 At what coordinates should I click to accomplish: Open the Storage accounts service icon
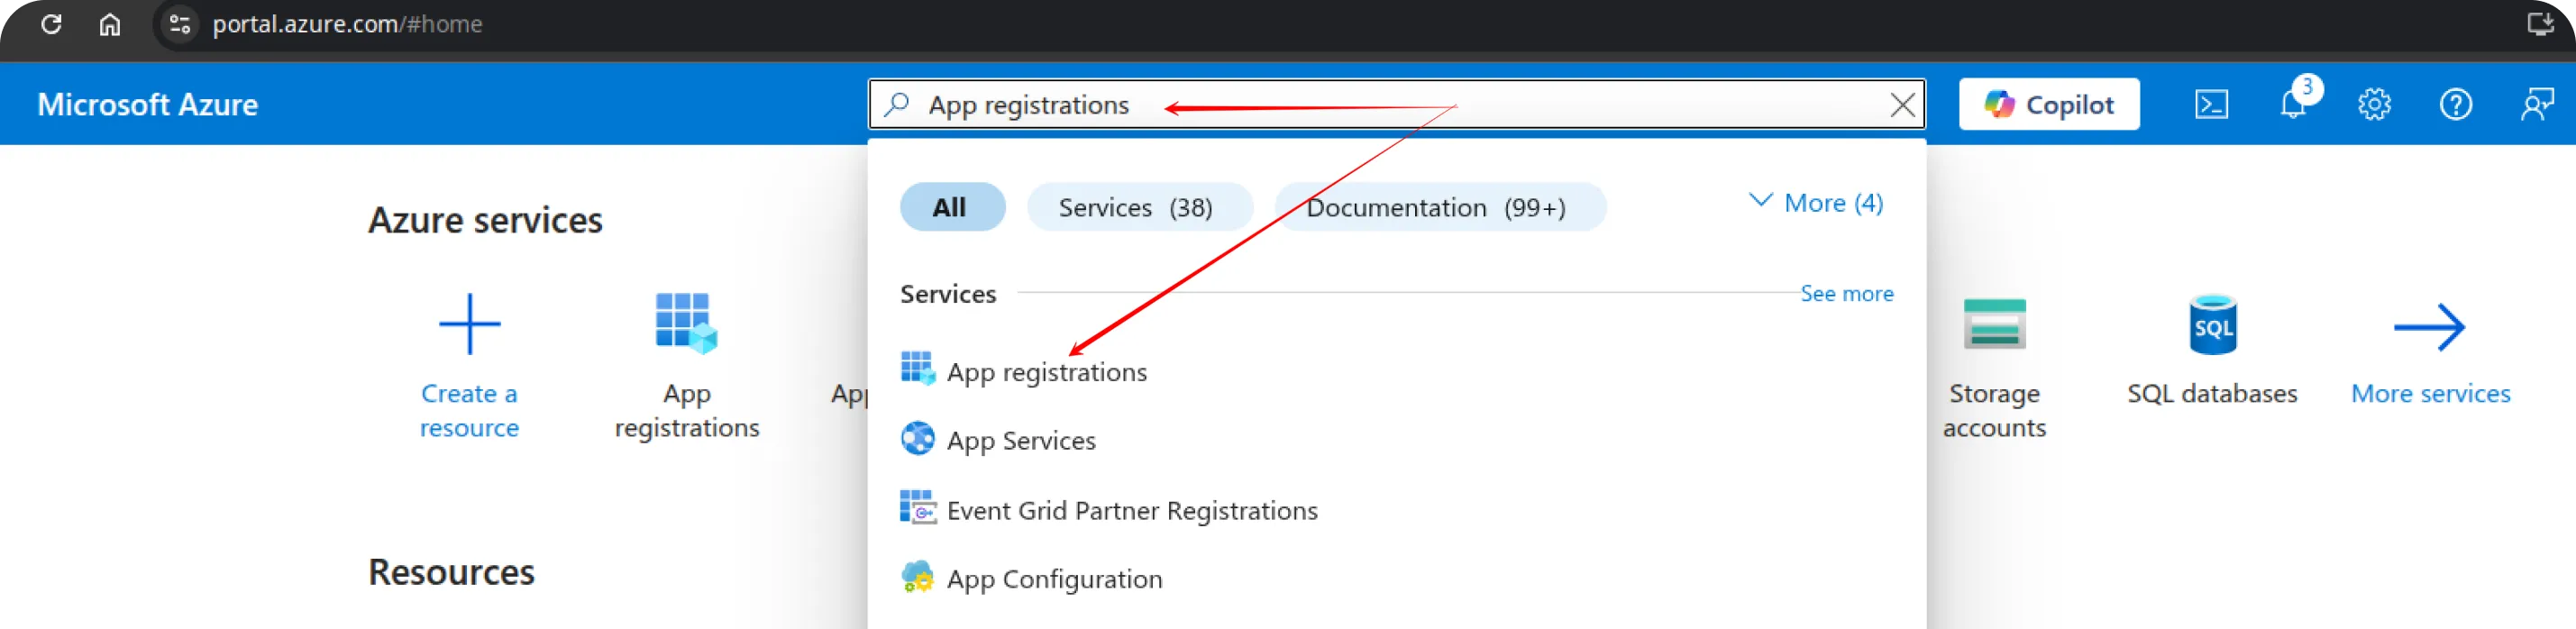(1994, 324)
